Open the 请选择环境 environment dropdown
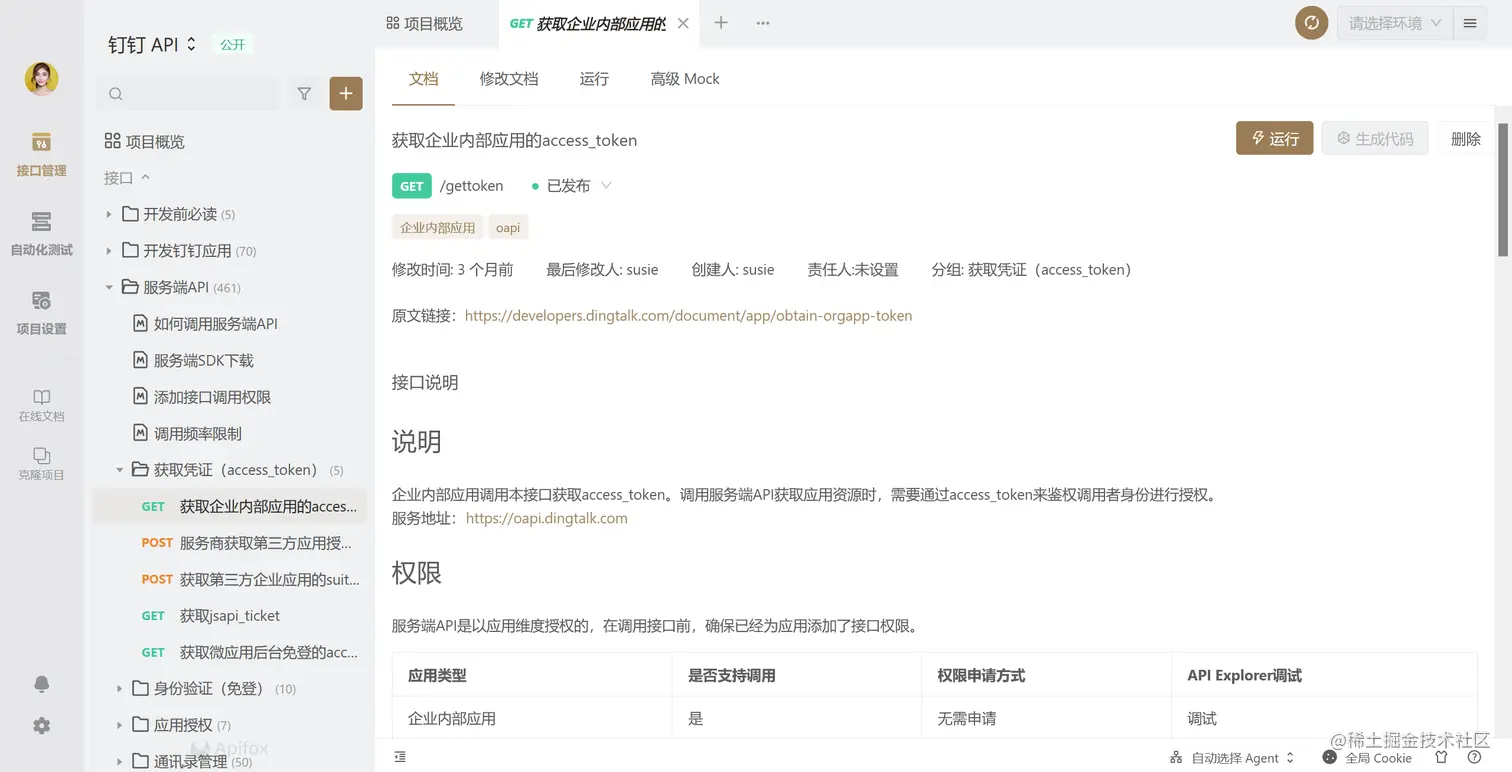 1394,22
